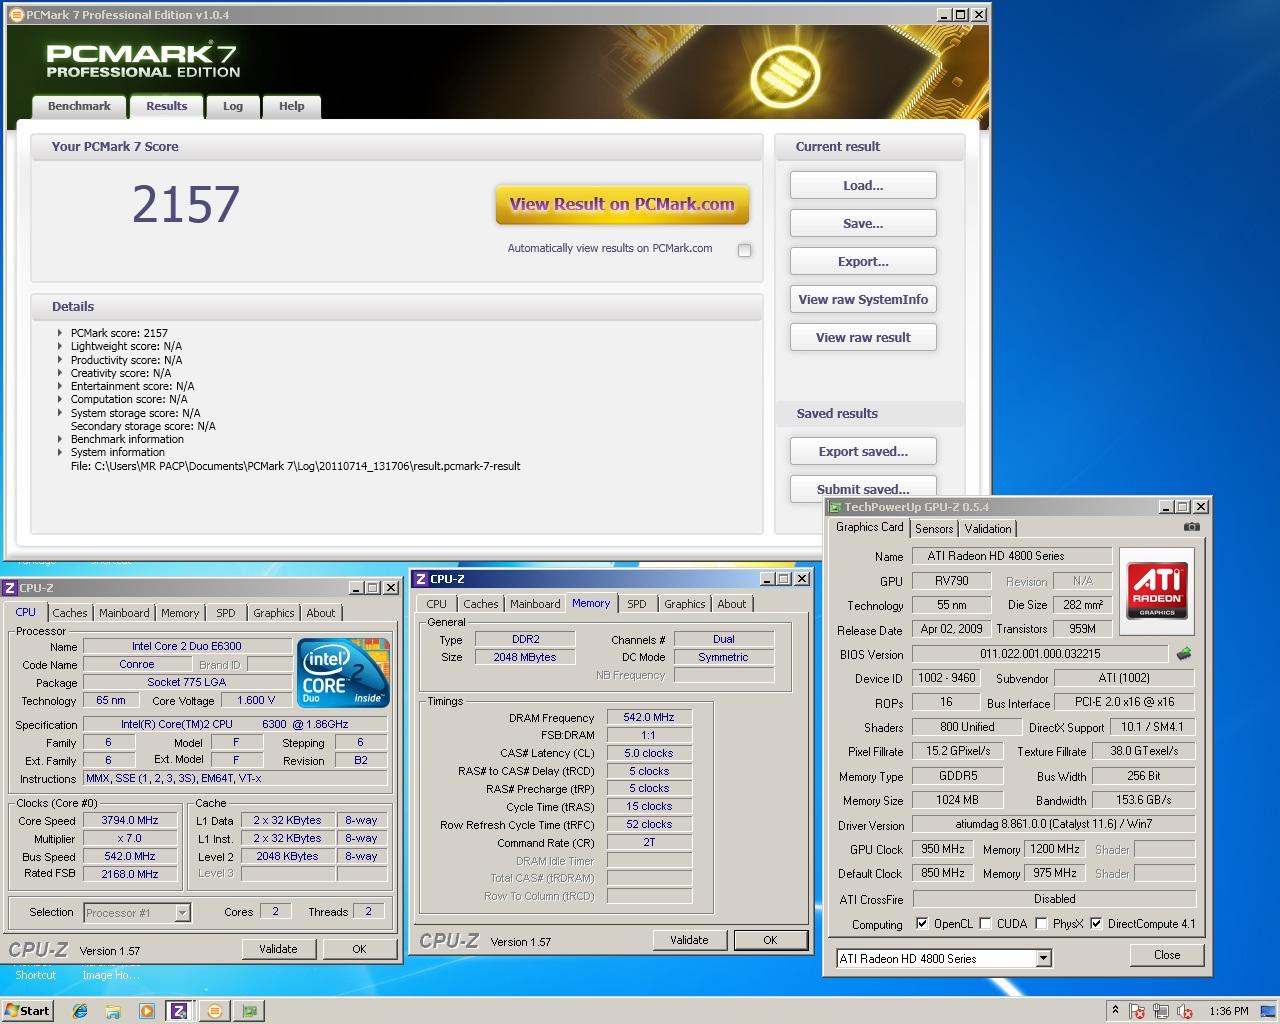Switch to PCMark Benchmark tab
Screen dimensions: 1280x1024
(x=79, y=106)
